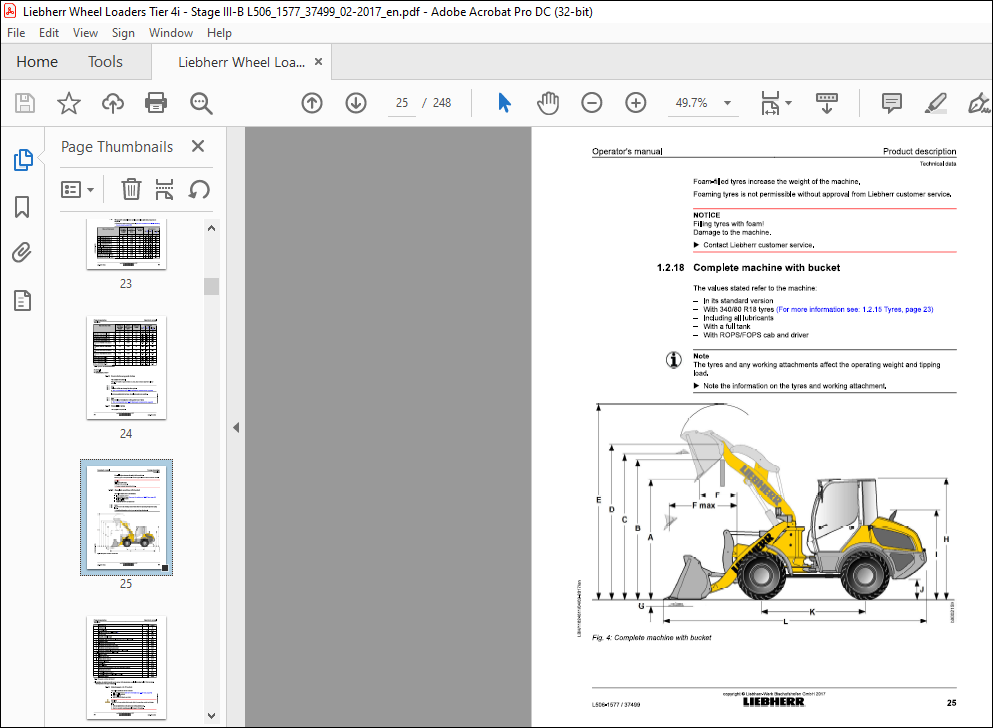The height and width of the screenshot is (728, 993).
Task: Add document to starred favorites
Action: click(68, 103)
